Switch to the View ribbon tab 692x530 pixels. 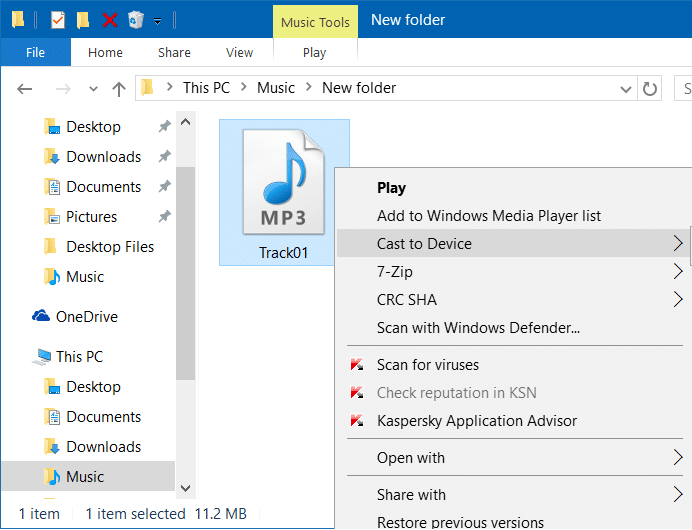click(239, 53)
